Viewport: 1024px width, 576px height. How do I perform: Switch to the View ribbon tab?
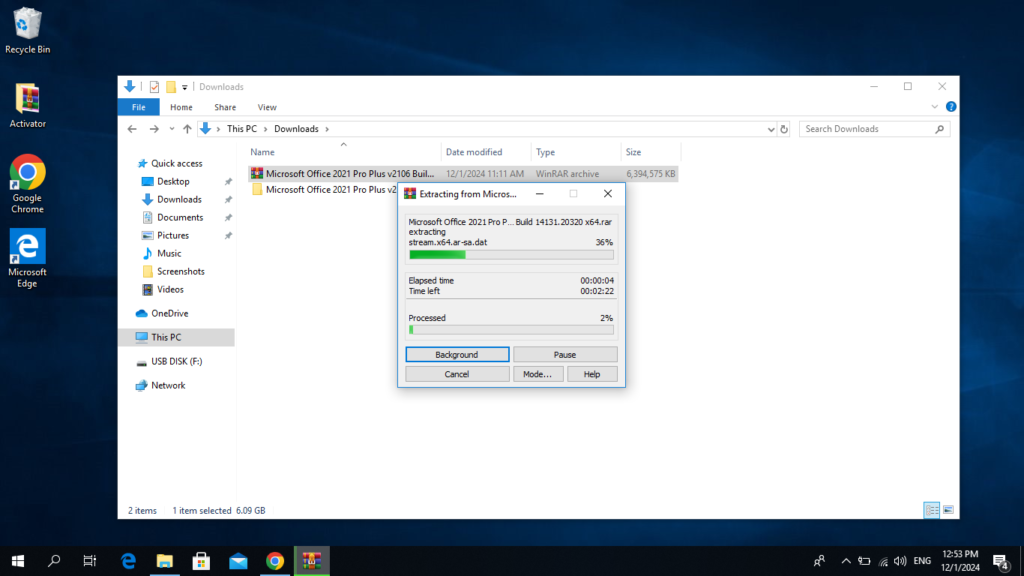(266, 107)
